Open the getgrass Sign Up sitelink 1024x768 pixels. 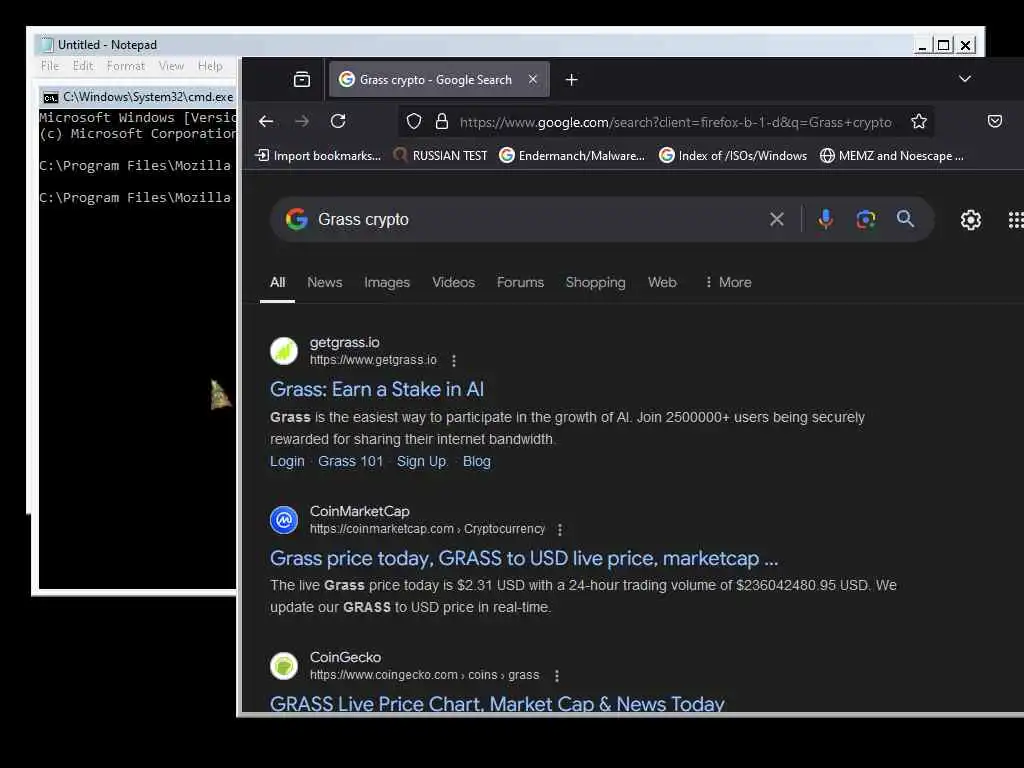pos(422,461)
